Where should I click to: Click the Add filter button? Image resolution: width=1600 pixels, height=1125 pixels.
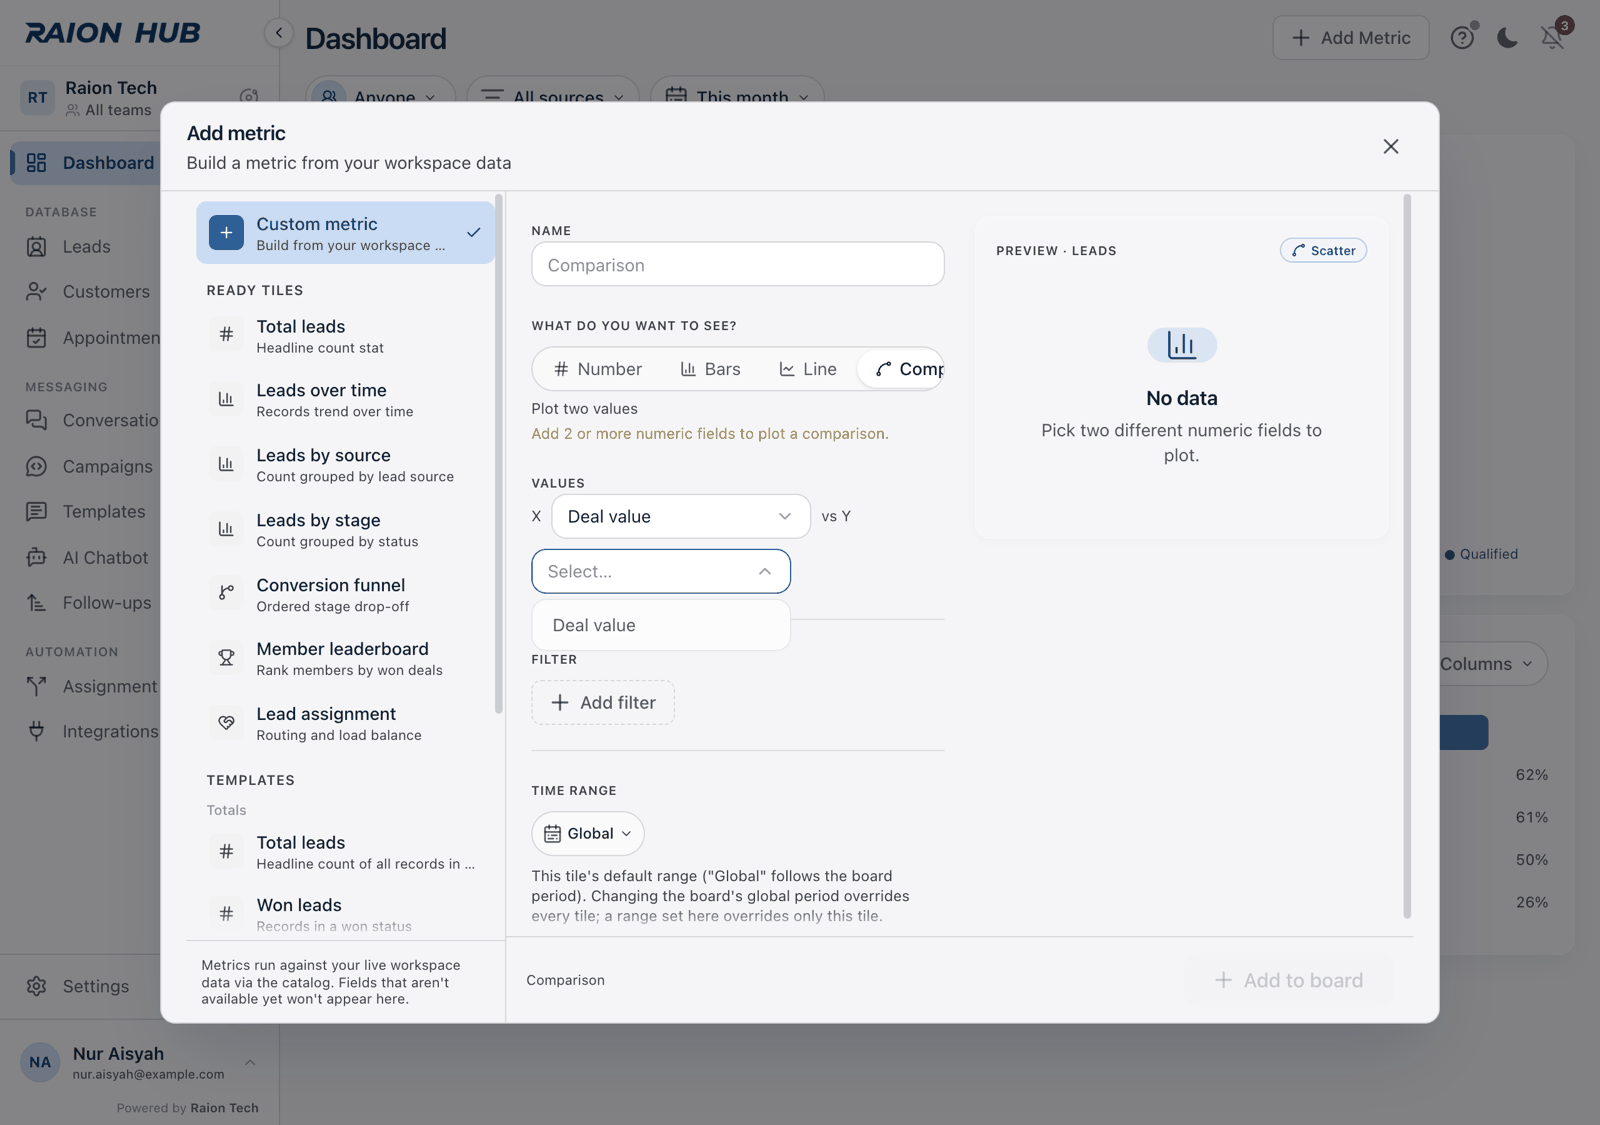point(603,703)
